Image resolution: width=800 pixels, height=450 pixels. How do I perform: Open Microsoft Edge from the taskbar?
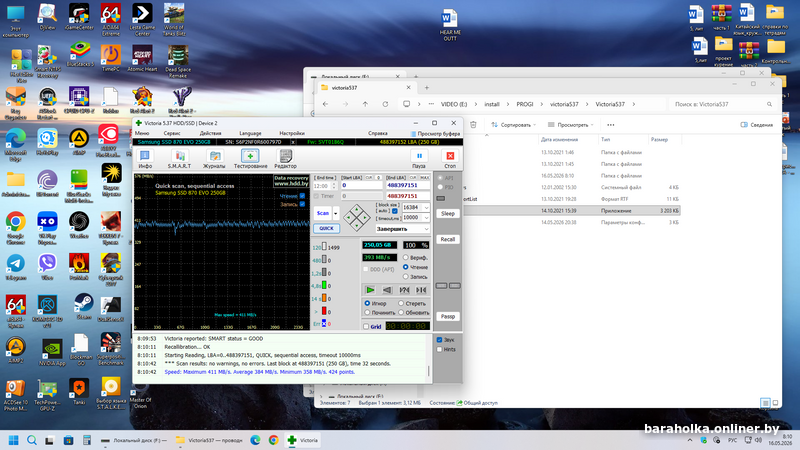(x=256, y=440)
